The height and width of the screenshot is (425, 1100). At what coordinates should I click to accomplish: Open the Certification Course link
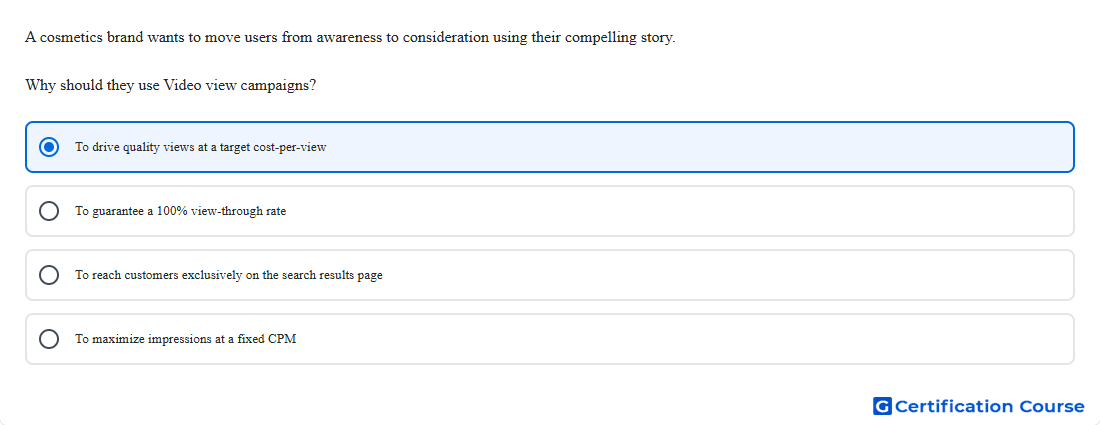coord(979,406)
